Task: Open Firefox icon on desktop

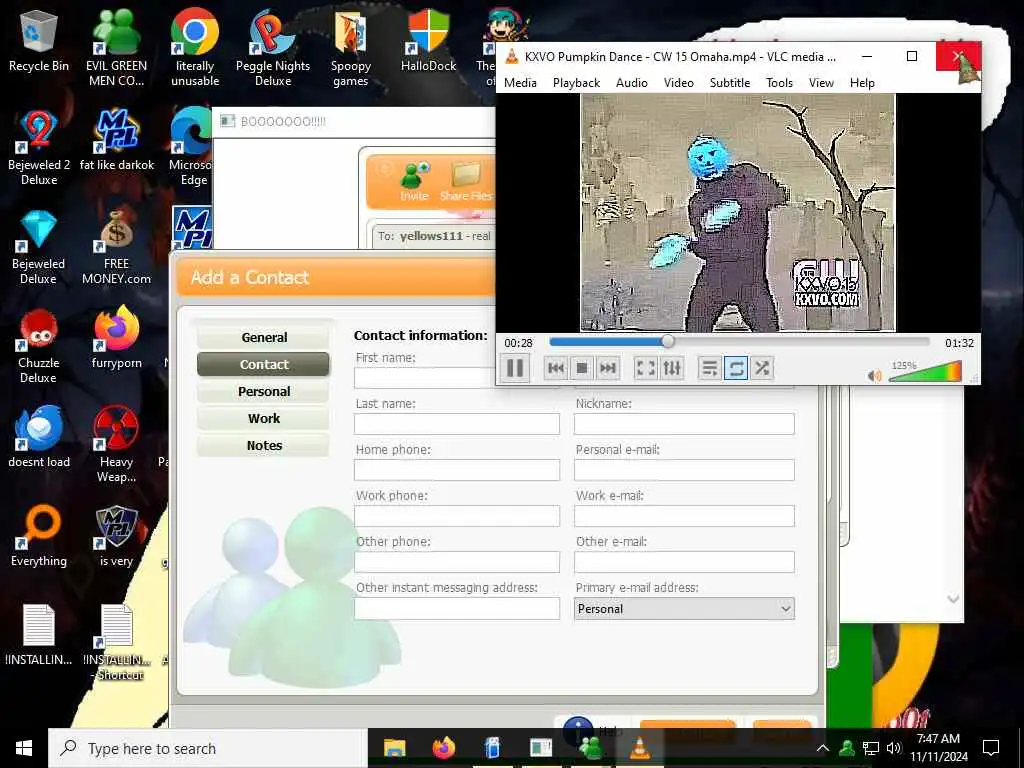Action: click(x=116, y=338)
